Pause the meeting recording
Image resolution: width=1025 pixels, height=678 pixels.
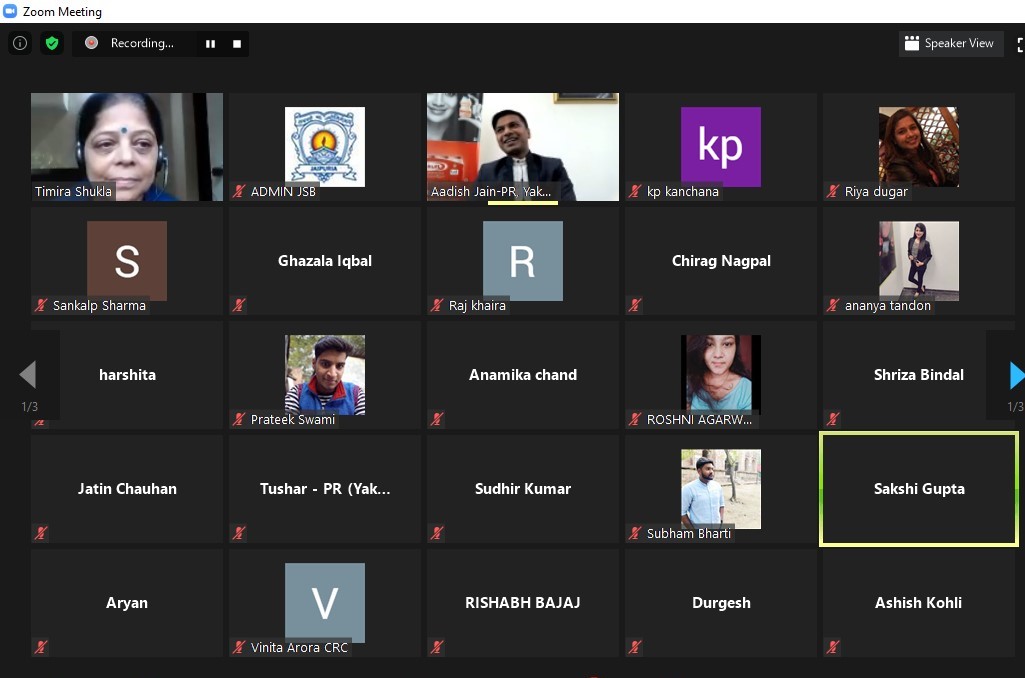[210, 44]
